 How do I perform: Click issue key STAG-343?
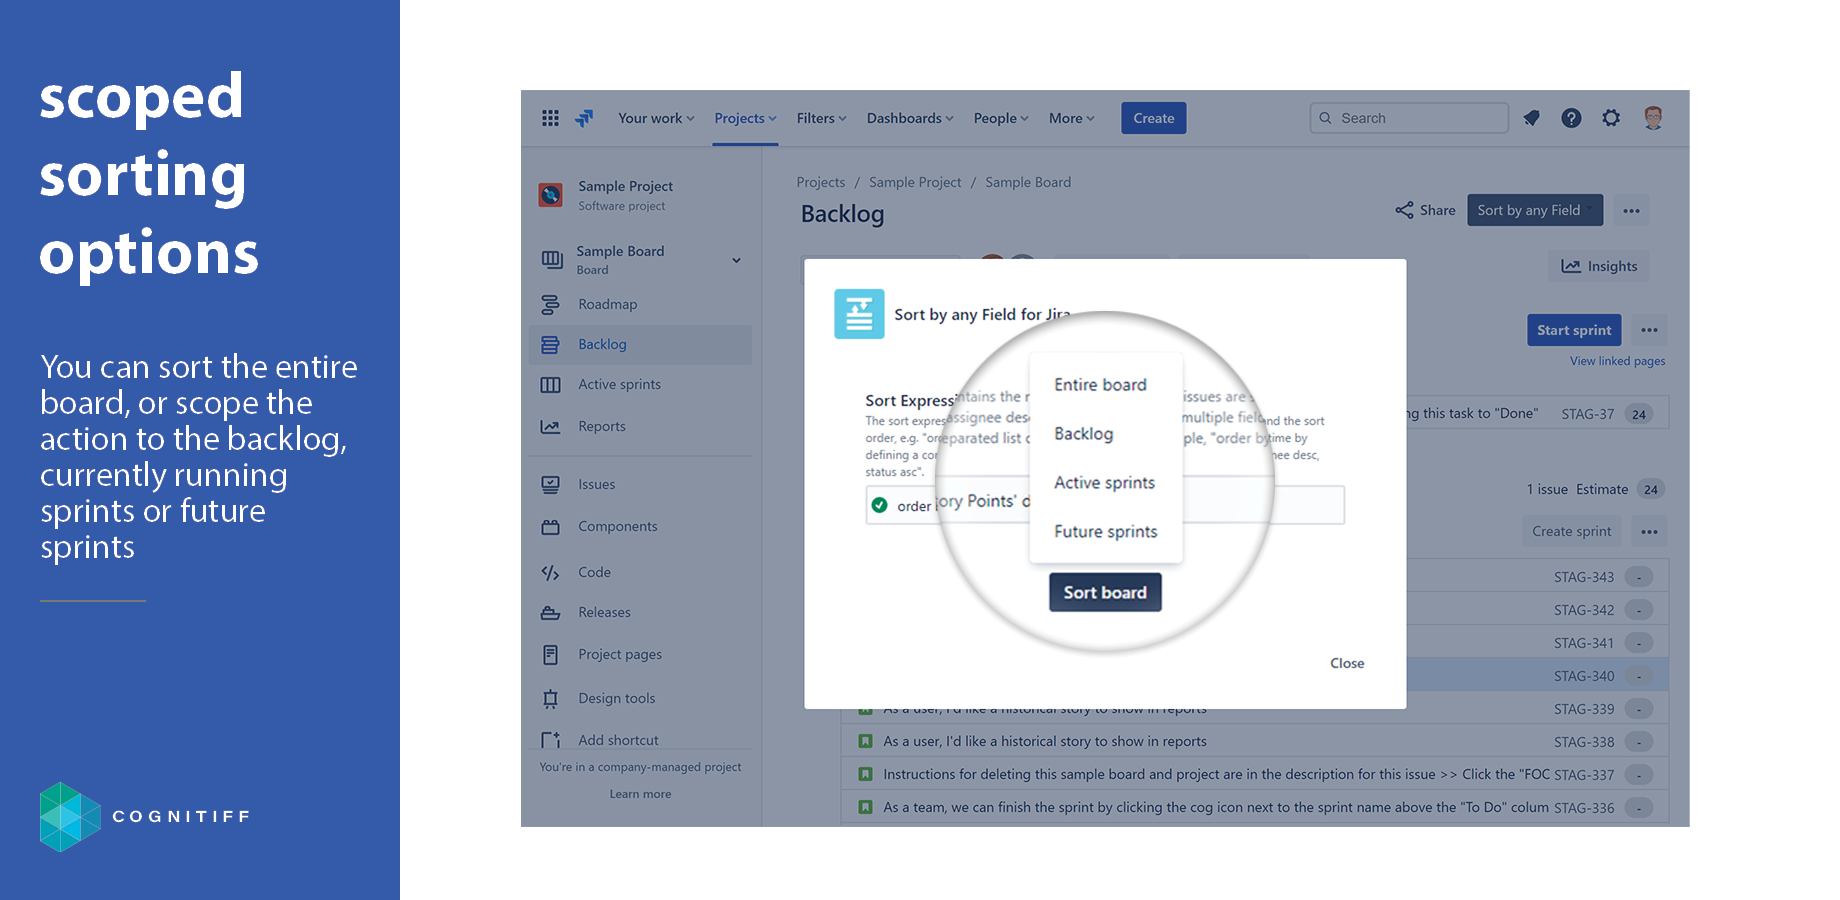[x=1584, y=577]
